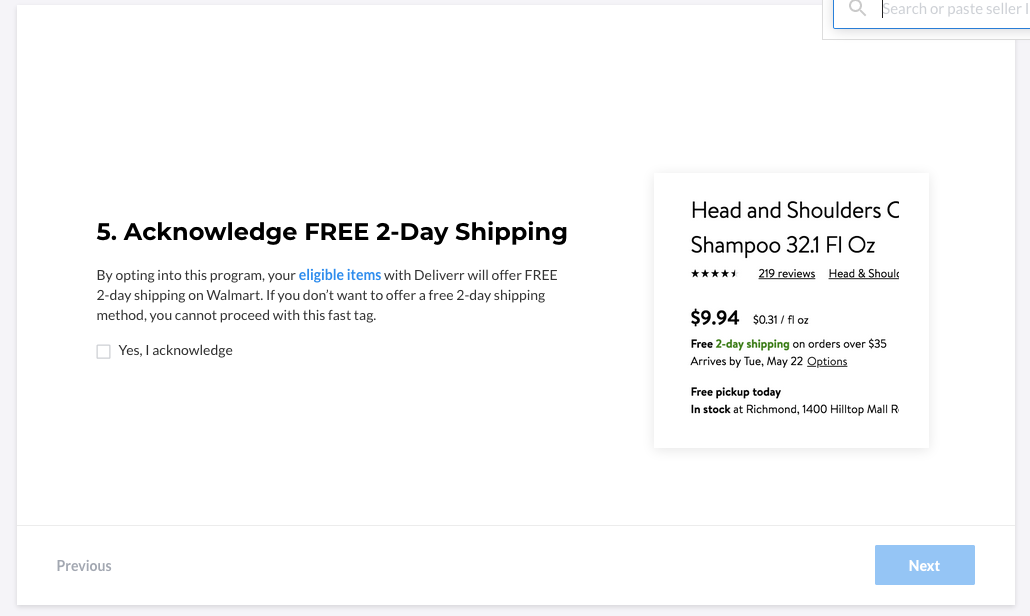Proceed with the blue Next button
The width and height of the screenshot is (1030, 616).
(924, 565)
